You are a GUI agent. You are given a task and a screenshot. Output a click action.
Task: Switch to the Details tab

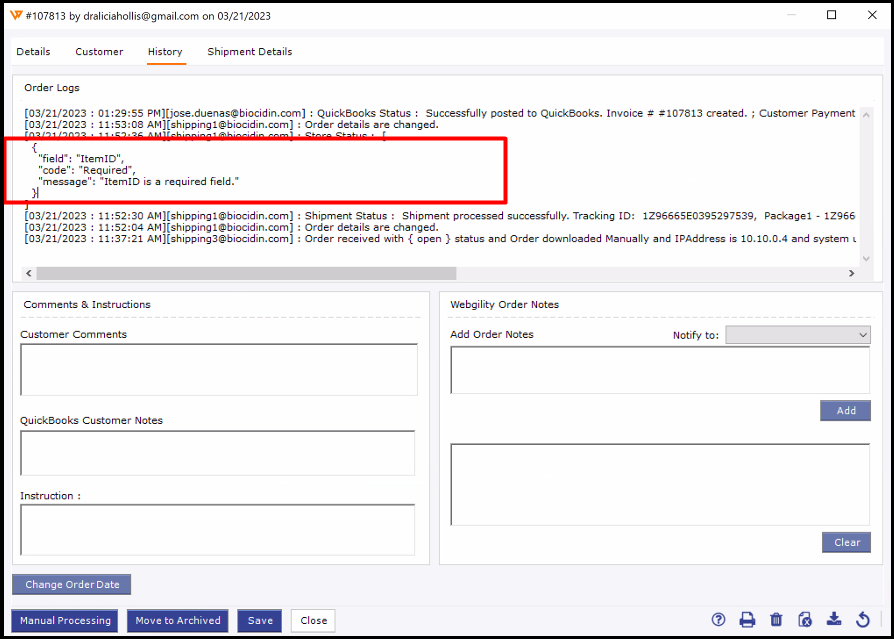33,52
